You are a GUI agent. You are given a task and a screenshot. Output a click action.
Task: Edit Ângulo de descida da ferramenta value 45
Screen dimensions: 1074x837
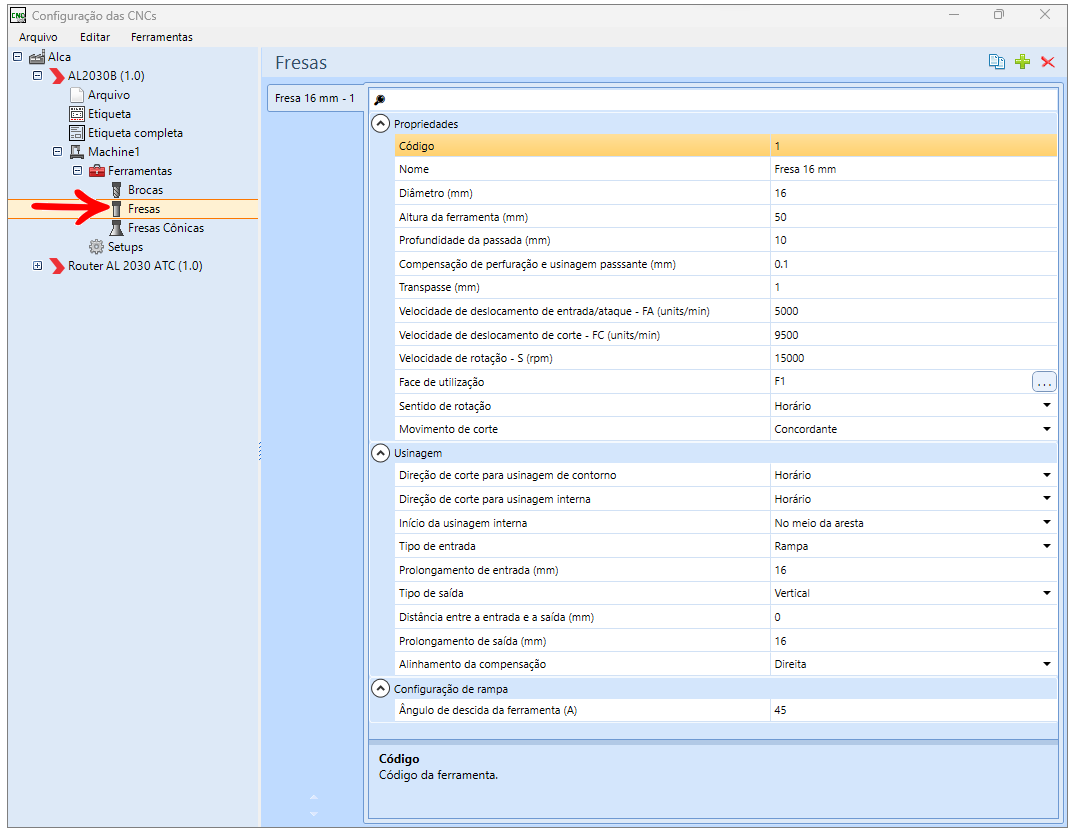(913, 710)
